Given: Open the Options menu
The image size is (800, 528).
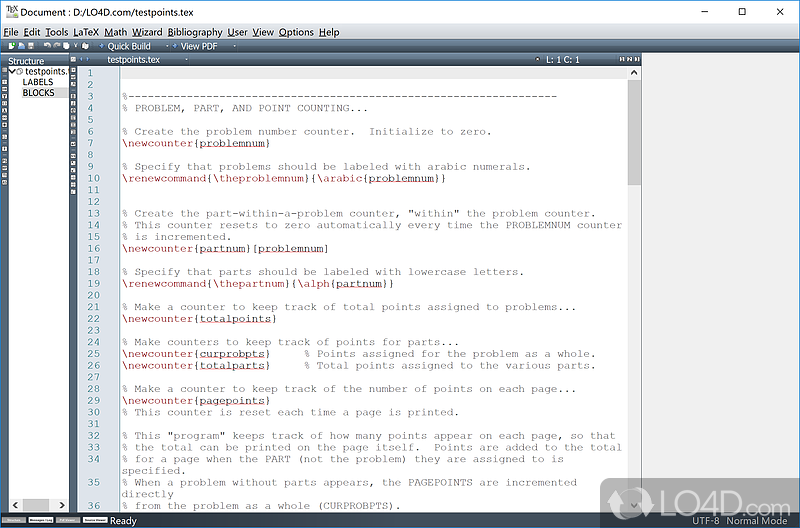Looking at the screenshot, I should coord(296,32).
